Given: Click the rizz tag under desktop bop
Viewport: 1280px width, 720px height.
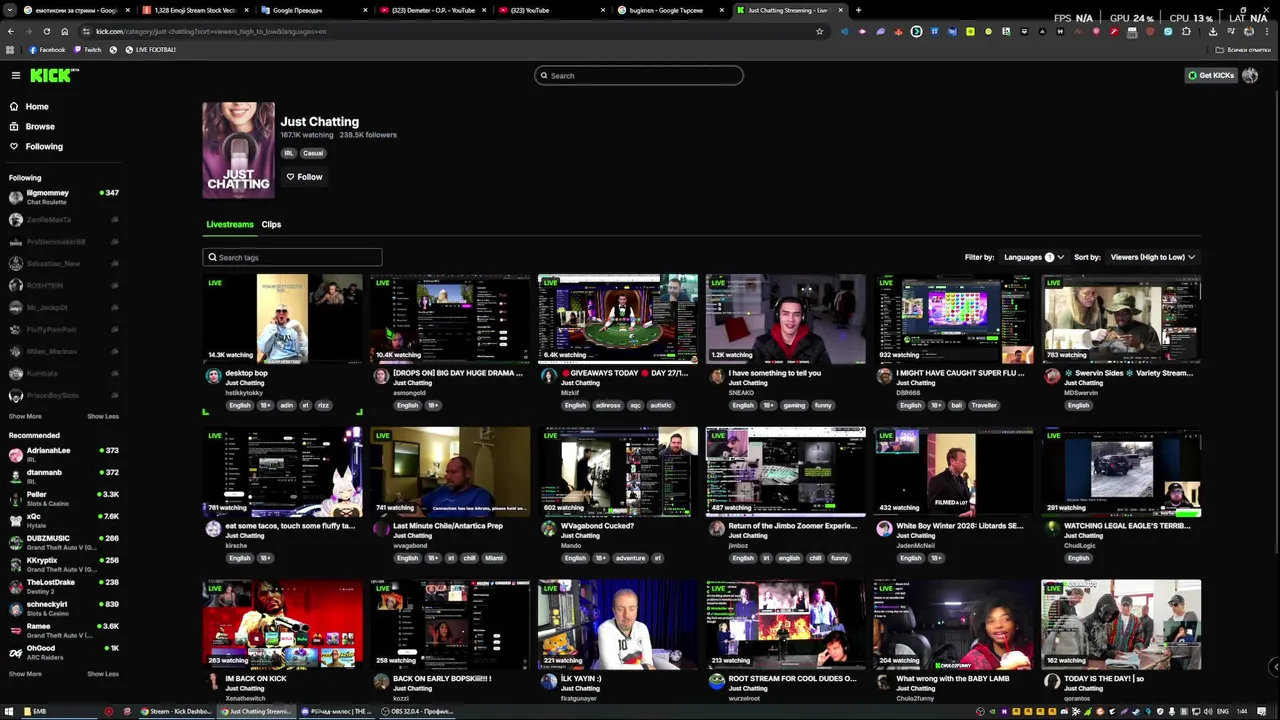Looking at the screenshot, I should pyautogui.click(x=323, y=405).
